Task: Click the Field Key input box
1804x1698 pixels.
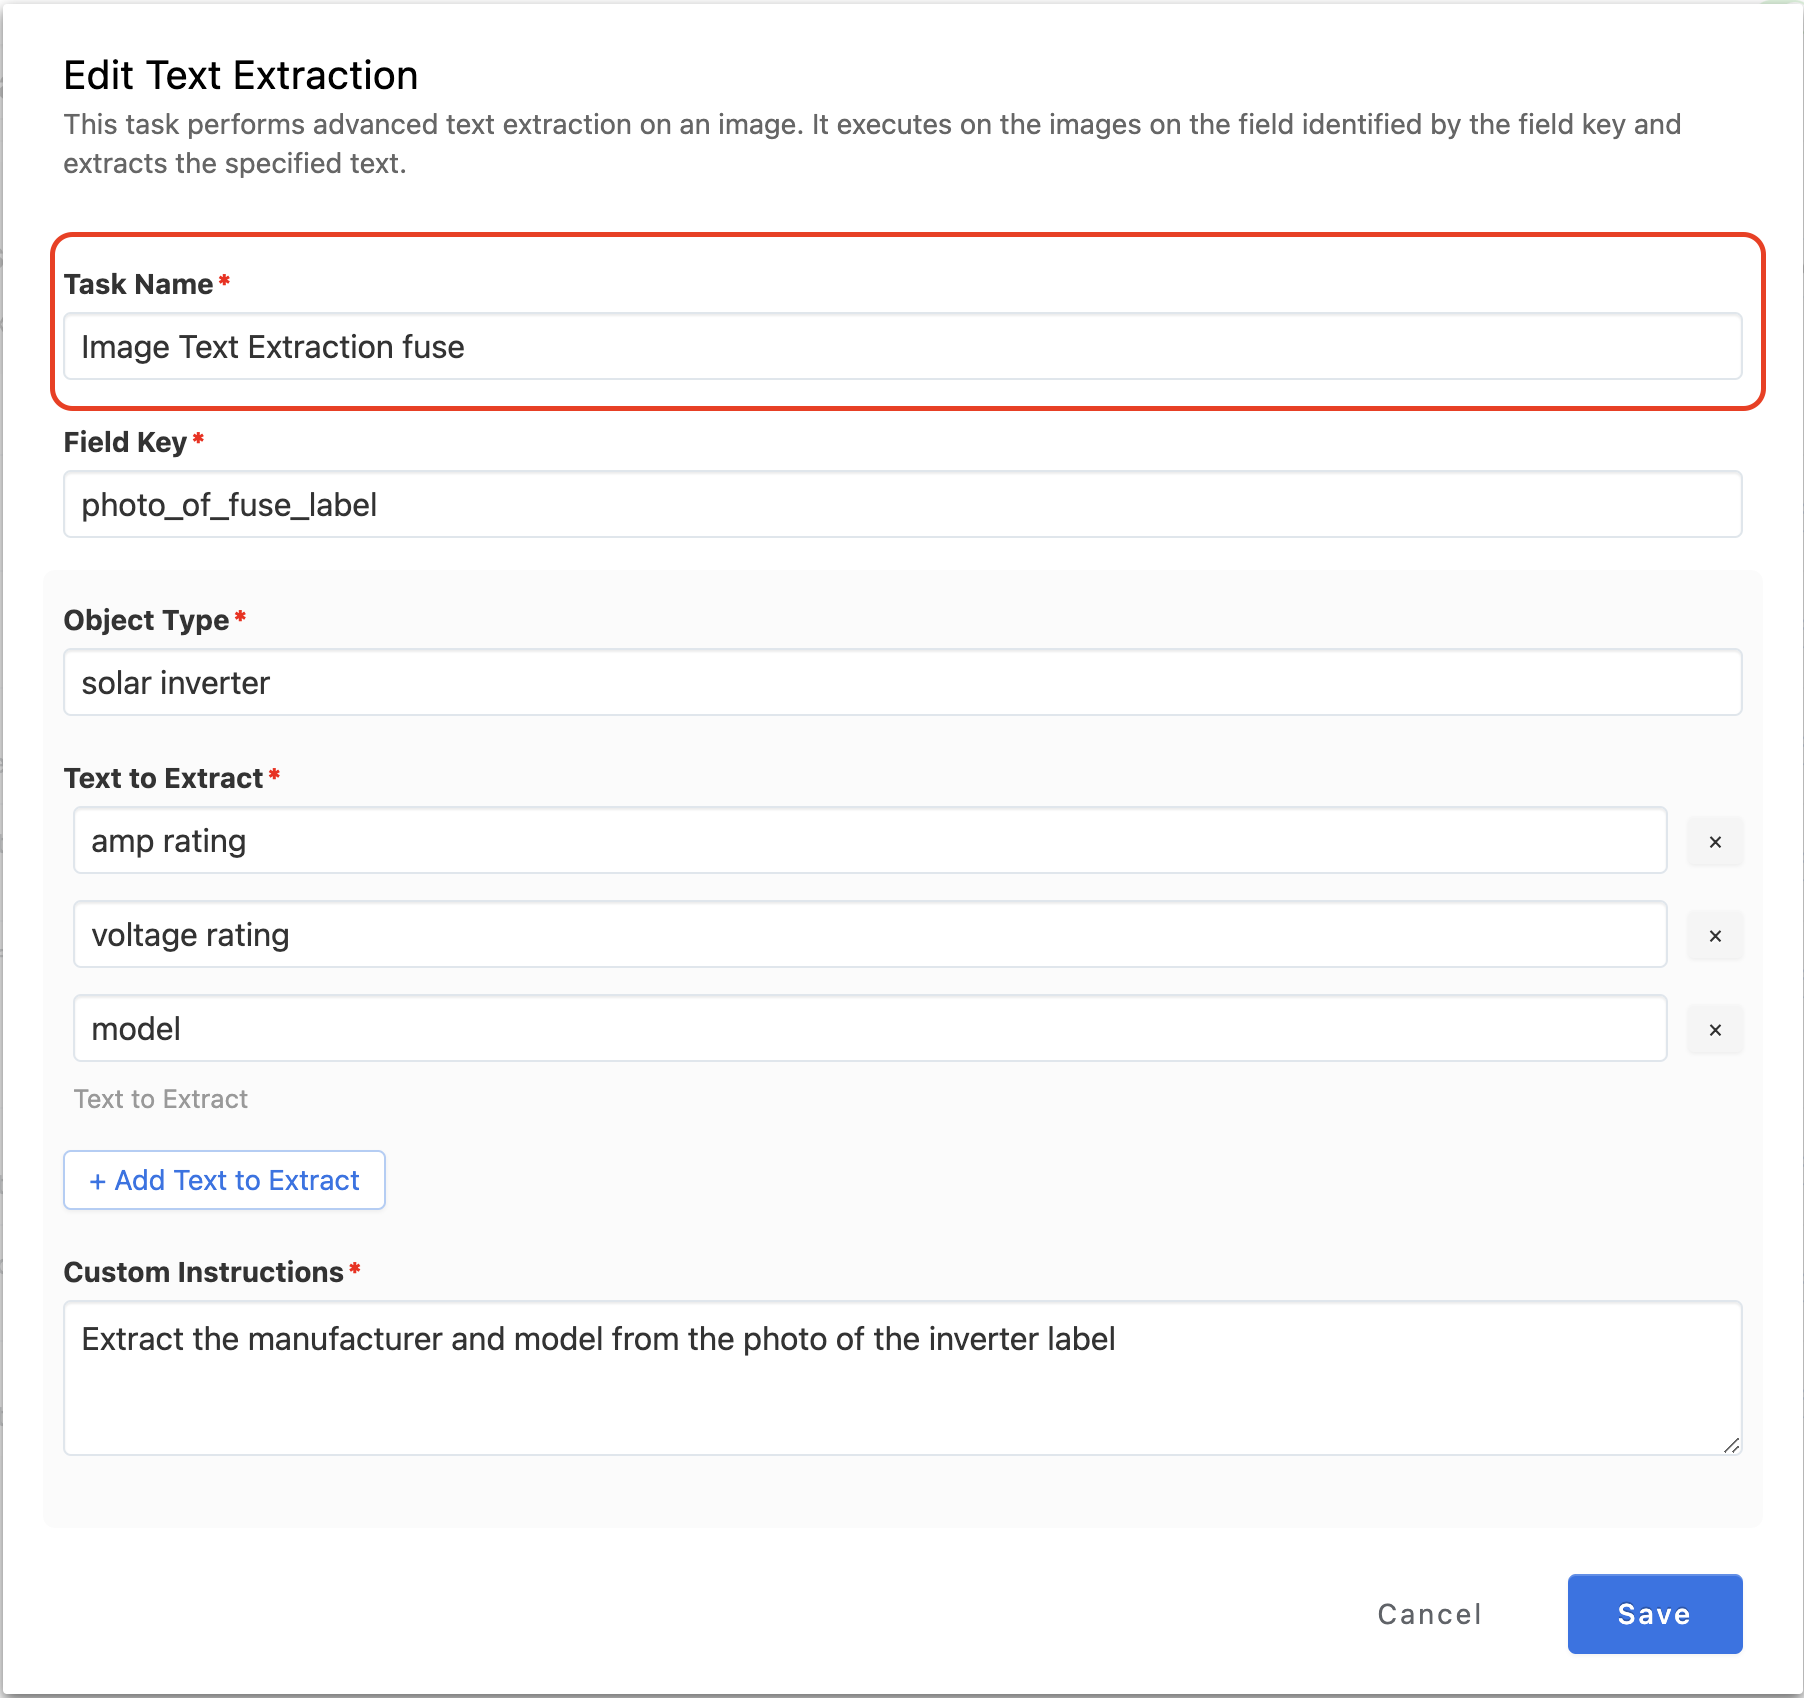Action: [x=902, y=505]
